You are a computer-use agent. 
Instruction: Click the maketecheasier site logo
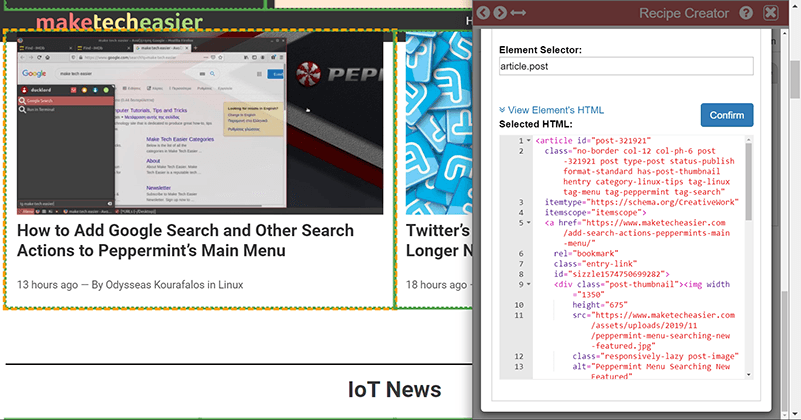[118, 21]
